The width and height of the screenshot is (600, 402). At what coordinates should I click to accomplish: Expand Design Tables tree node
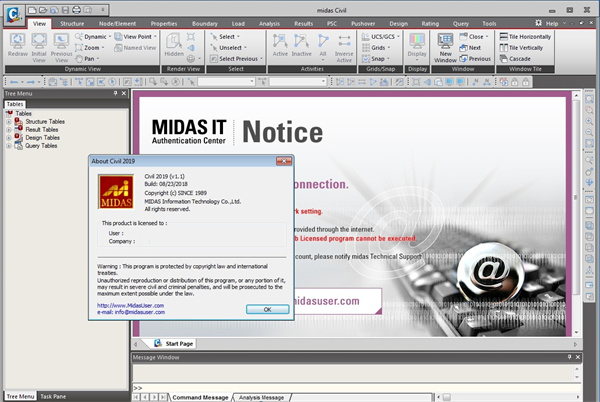click(x=8, y=138)
